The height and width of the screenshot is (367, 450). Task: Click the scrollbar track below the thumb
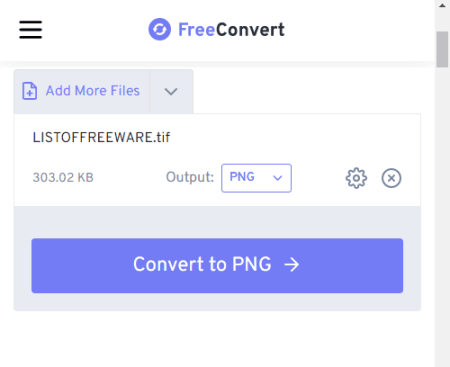pyautogui.click(x=442, y=217)
